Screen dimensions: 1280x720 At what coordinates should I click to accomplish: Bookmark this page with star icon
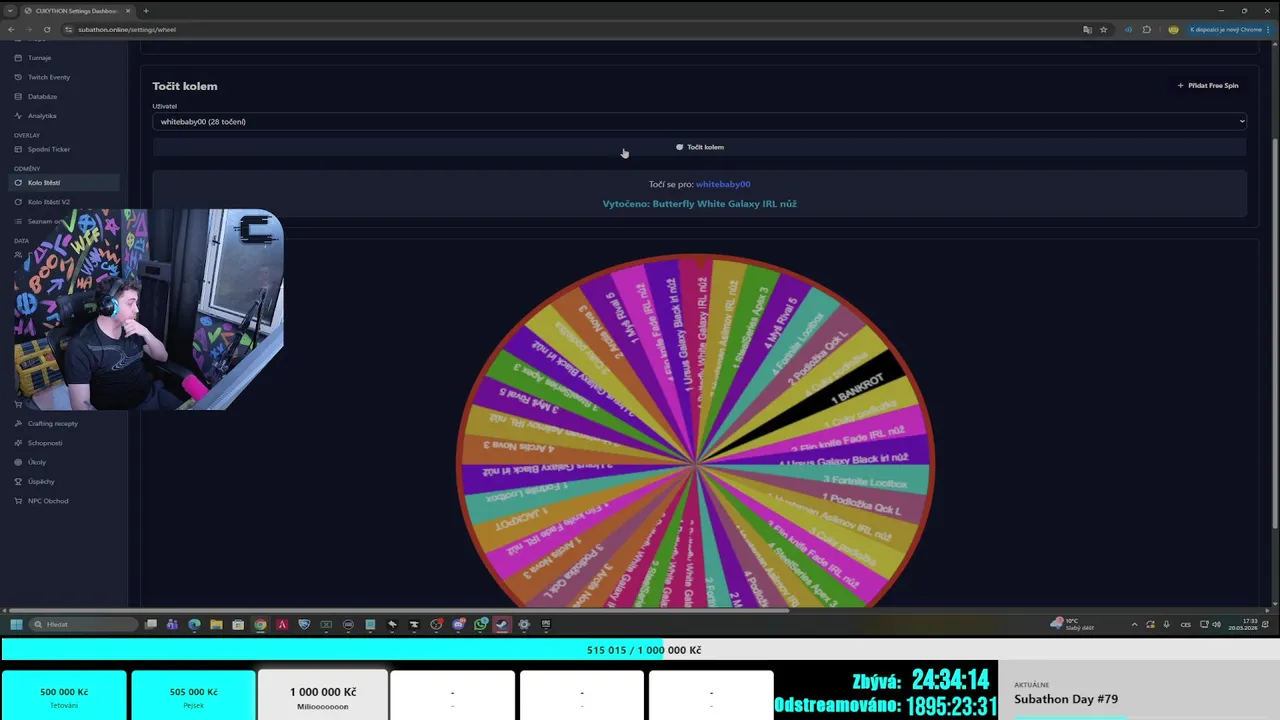point(1104,29)
